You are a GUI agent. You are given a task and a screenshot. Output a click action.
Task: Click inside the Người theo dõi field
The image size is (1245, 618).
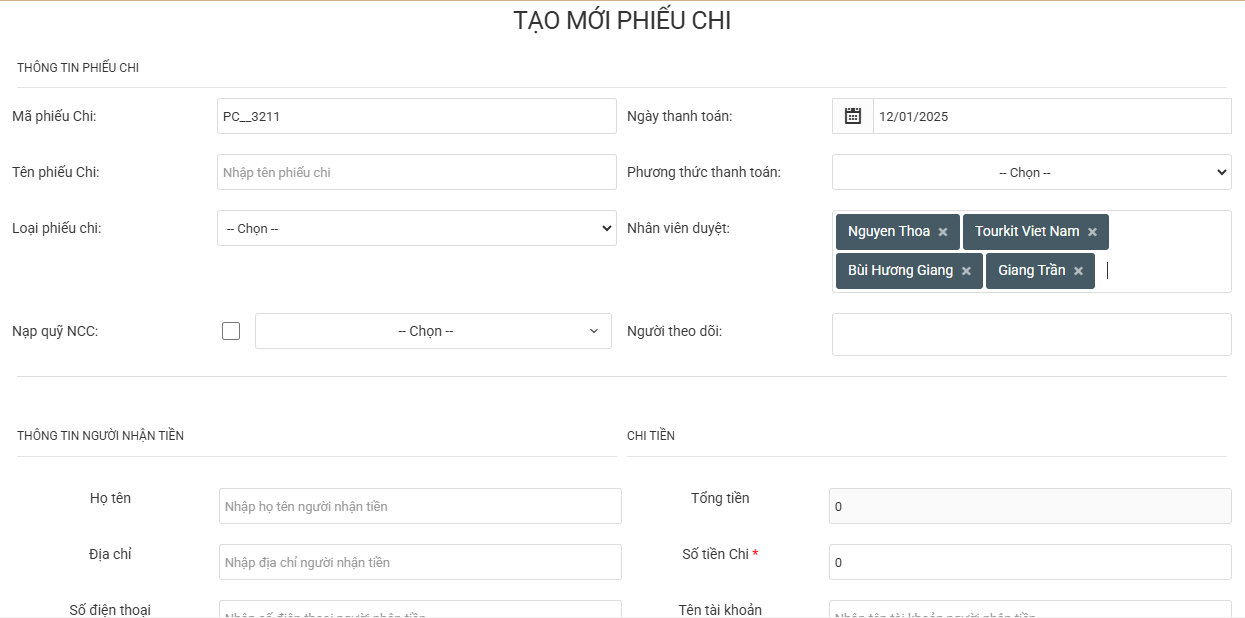click(x=1032, y=334)
